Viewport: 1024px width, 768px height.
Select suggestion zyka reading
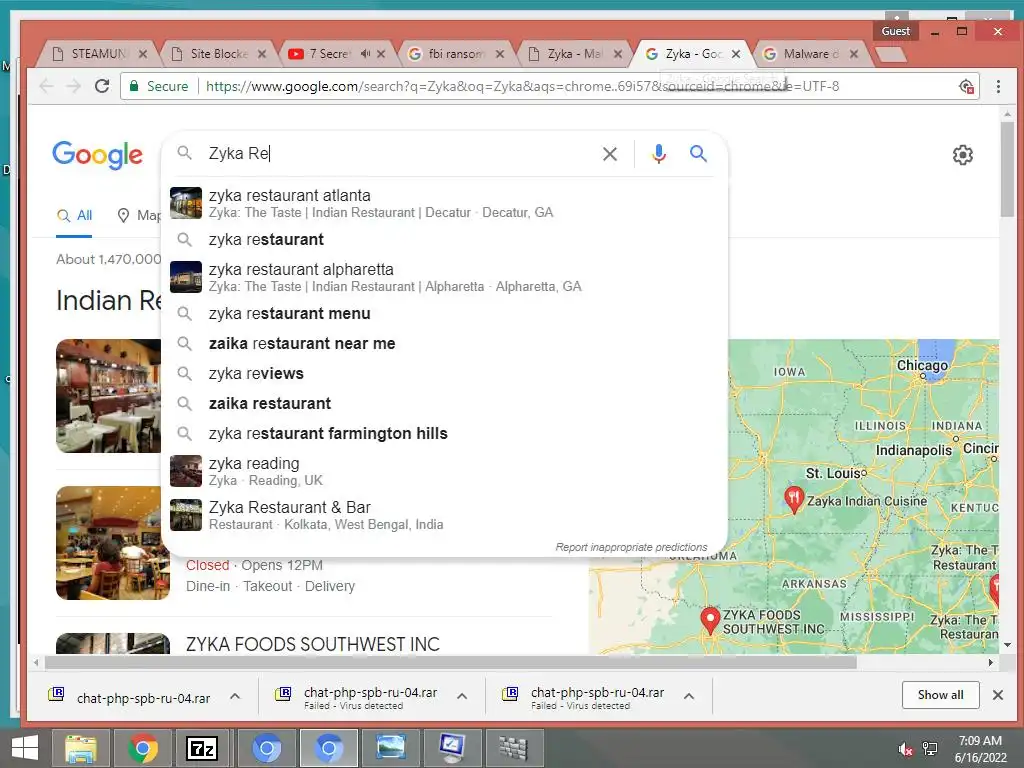[444, 471]
